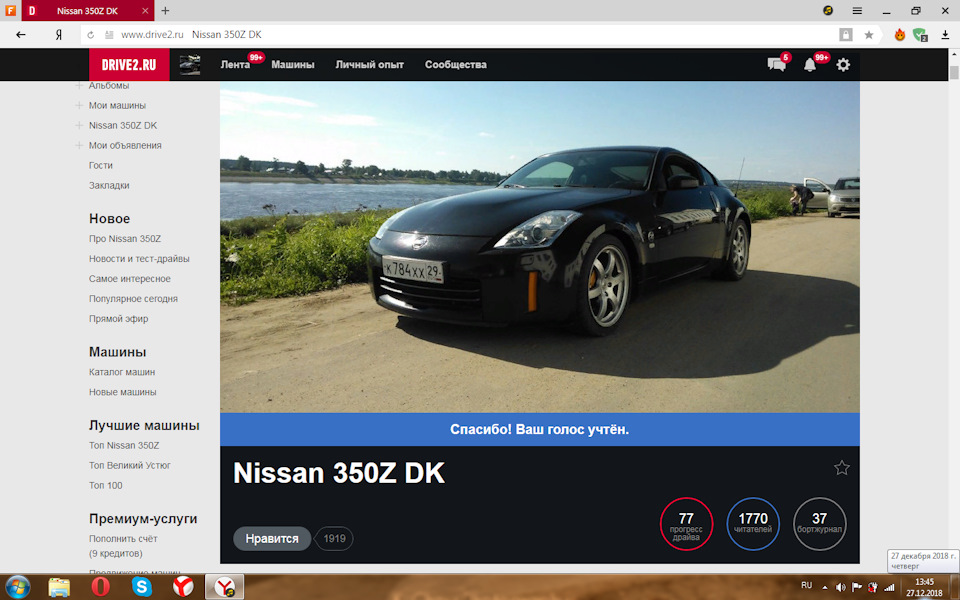960x600 pixels.
Task: Open the Закладки link
Action: click(109, 186)
